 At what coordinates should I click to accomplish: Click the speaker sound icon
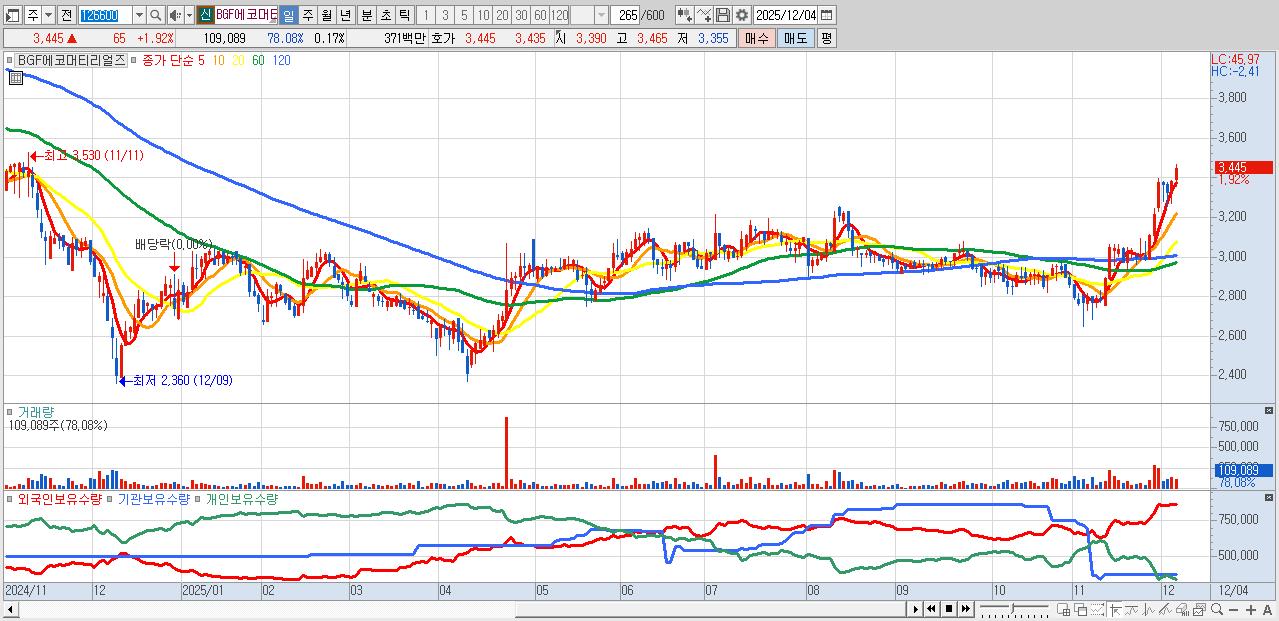(175, 15)
